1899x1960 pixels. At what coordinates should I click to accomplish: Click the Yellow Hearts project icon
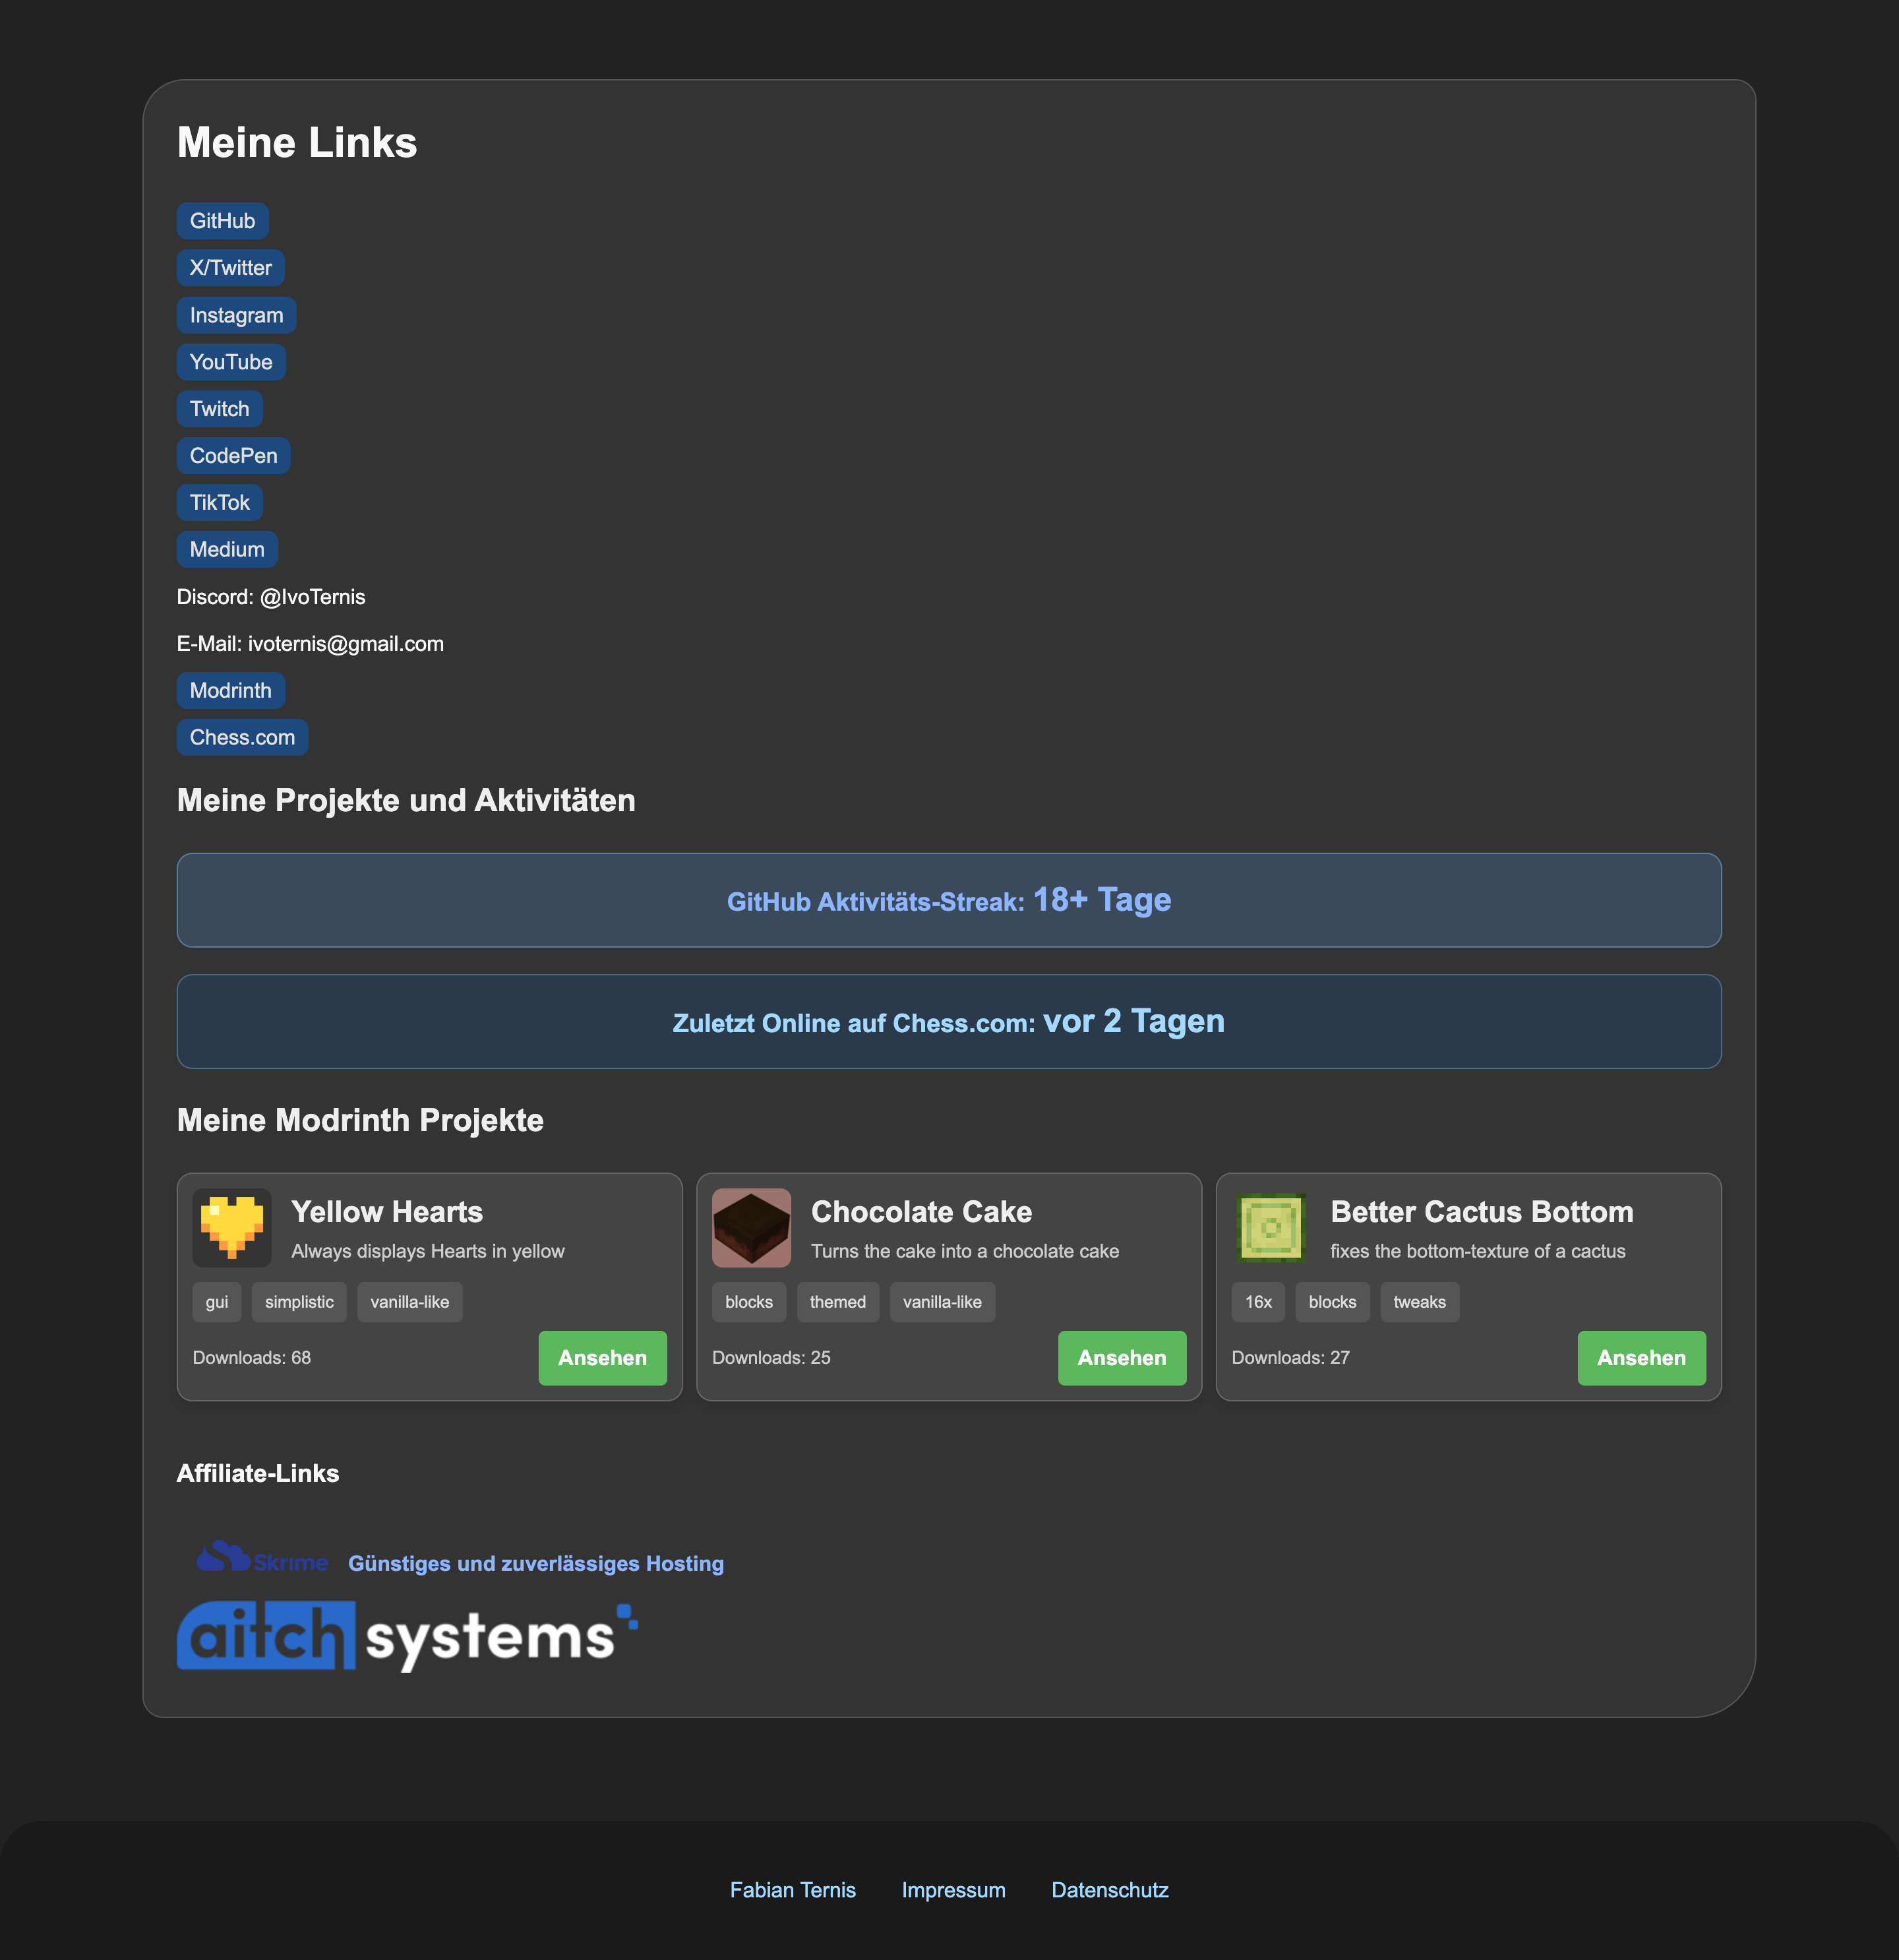click(x=232, y=1228)
